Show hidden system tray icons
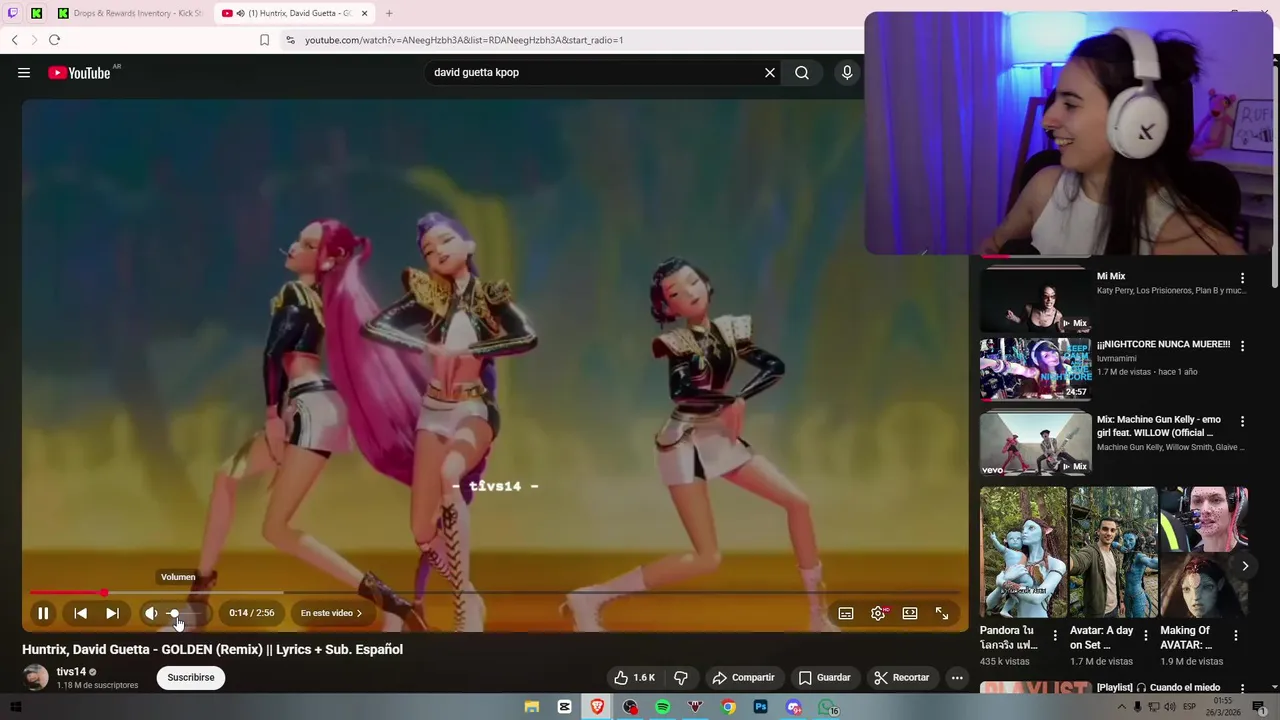1280x720 pixels. 1121,707
